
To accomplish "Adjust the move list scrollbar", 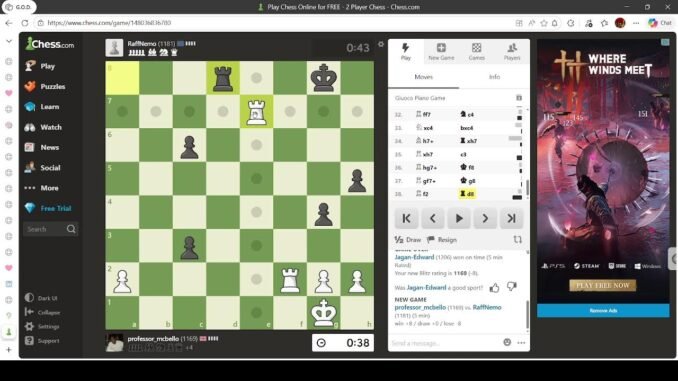I will 527,187.
